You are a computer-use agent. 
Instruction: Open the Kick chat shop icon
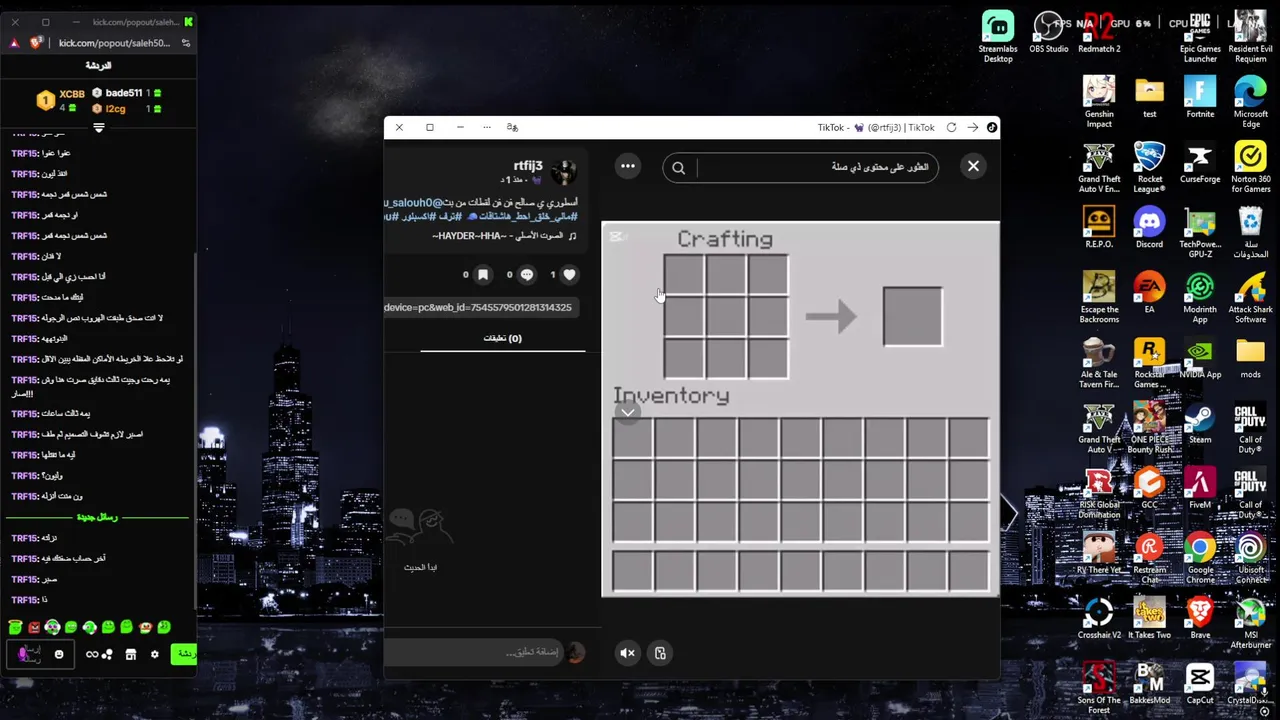point(131,654)
